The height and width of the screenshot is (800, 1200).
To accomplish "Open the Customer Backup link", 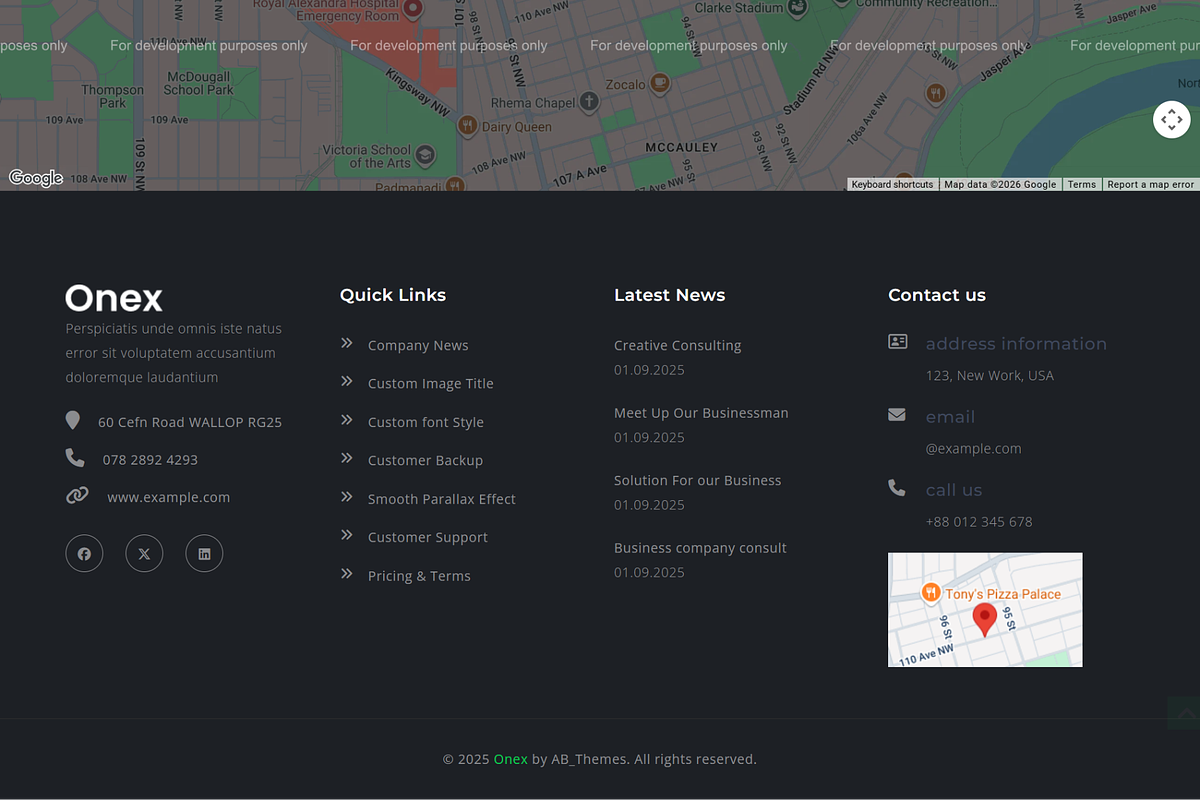I will coord(425,460).
